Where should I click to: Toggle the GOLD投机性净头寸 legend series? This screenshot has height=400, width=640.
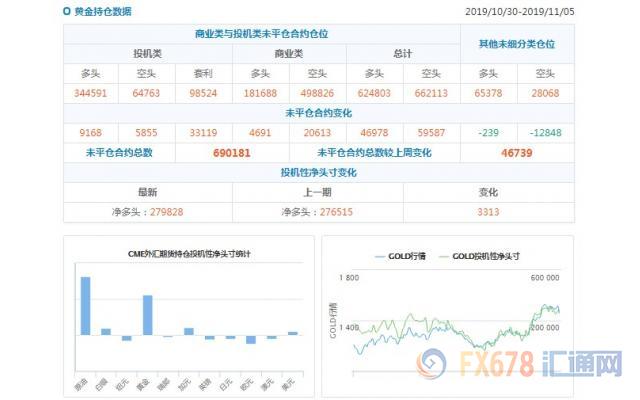tap(479, 256)
